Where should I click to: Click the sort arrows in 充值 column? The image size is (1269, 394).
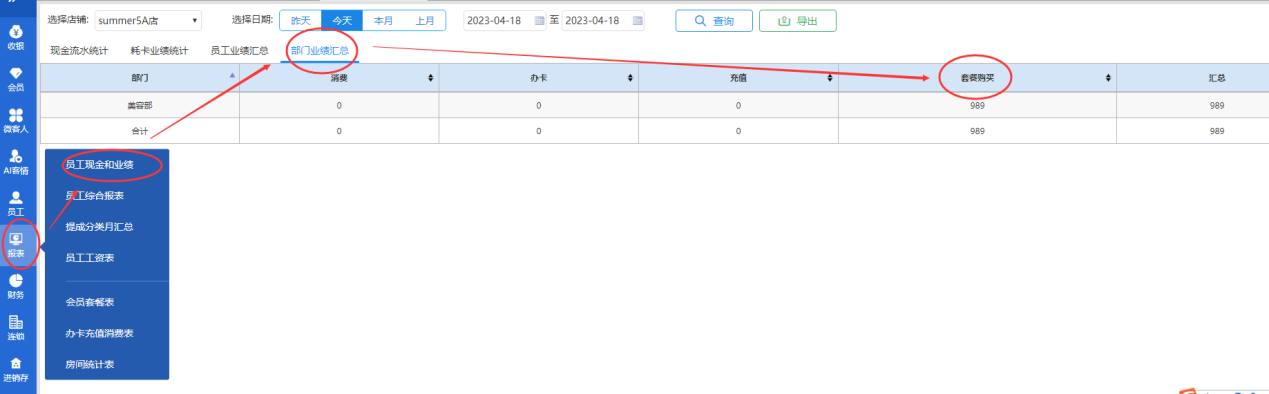click(830, 77)
